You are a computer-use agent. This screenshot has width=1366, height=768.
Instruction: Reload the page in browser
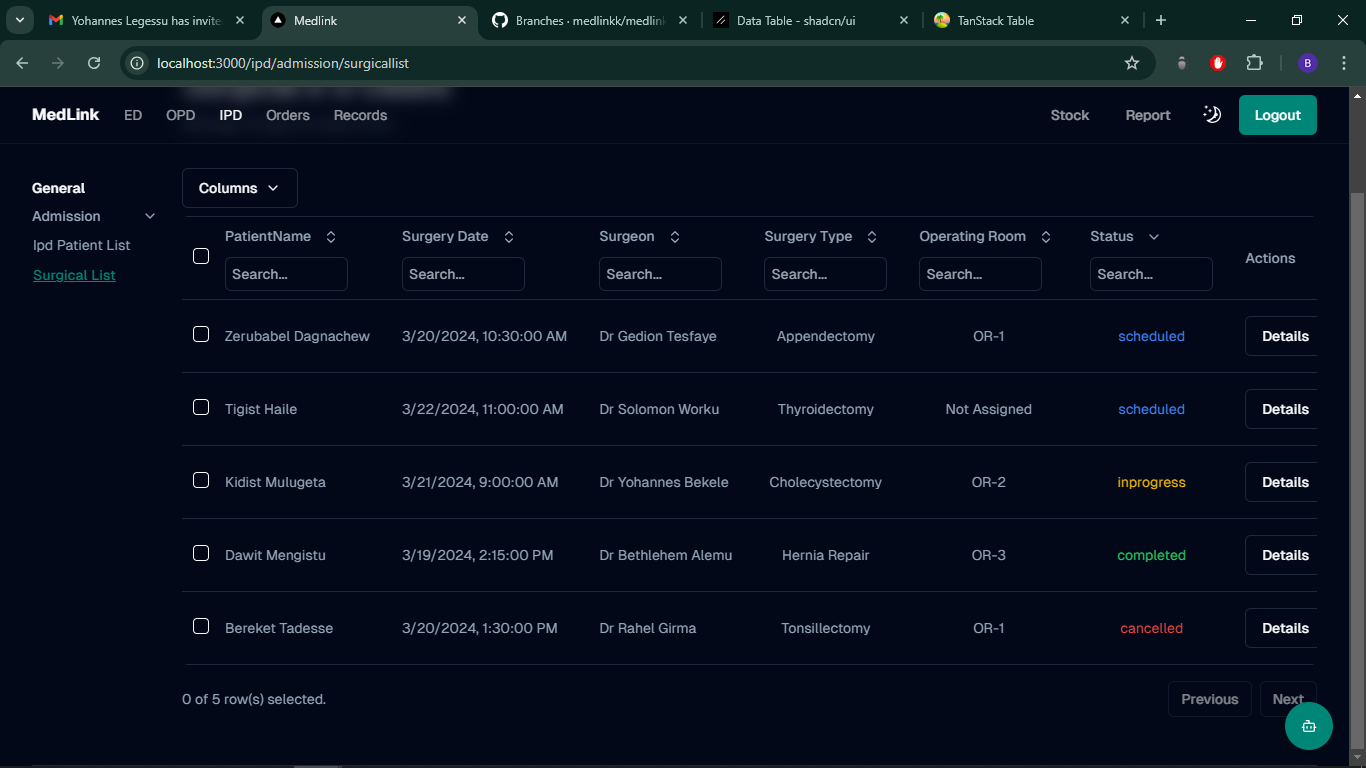click(94, 63)
